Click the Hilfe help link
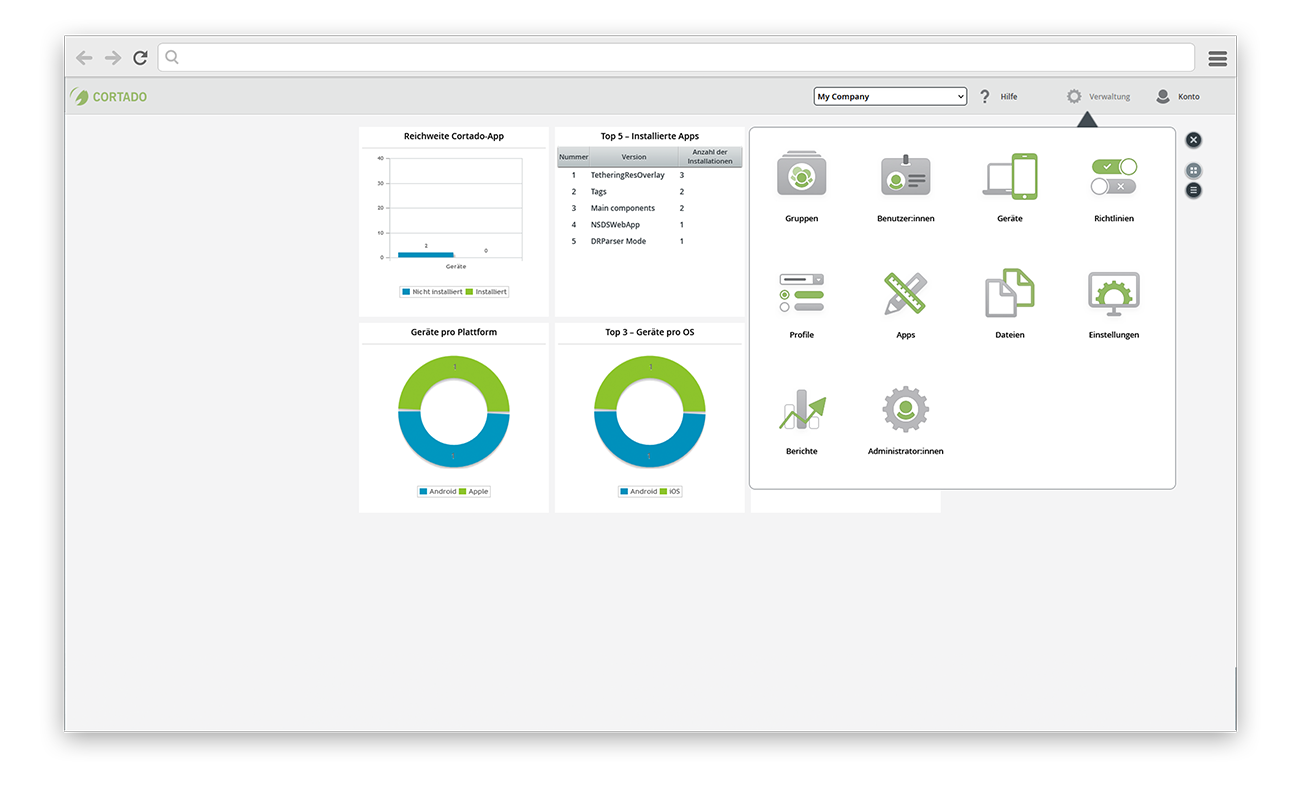Viewport: 1300px width, 796px height. (x=998, y=97)
